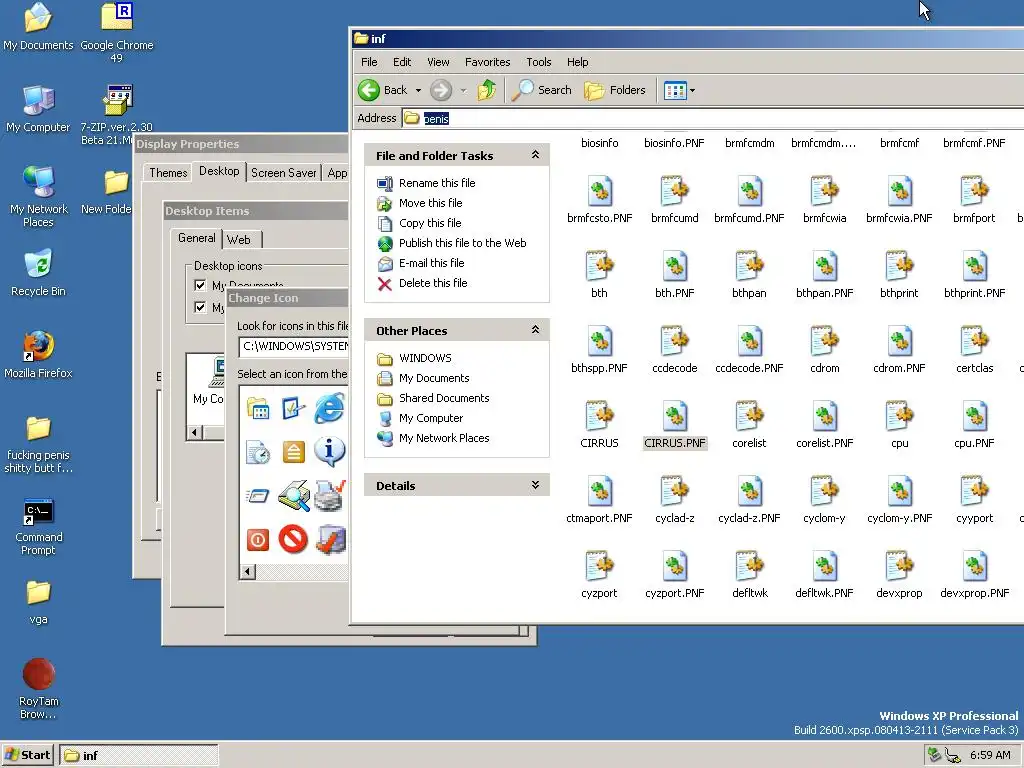Screen dimensions: 1024x768
Task: Collapse the File and Folder Tasks panel
Action: click(x=536, y=155)
